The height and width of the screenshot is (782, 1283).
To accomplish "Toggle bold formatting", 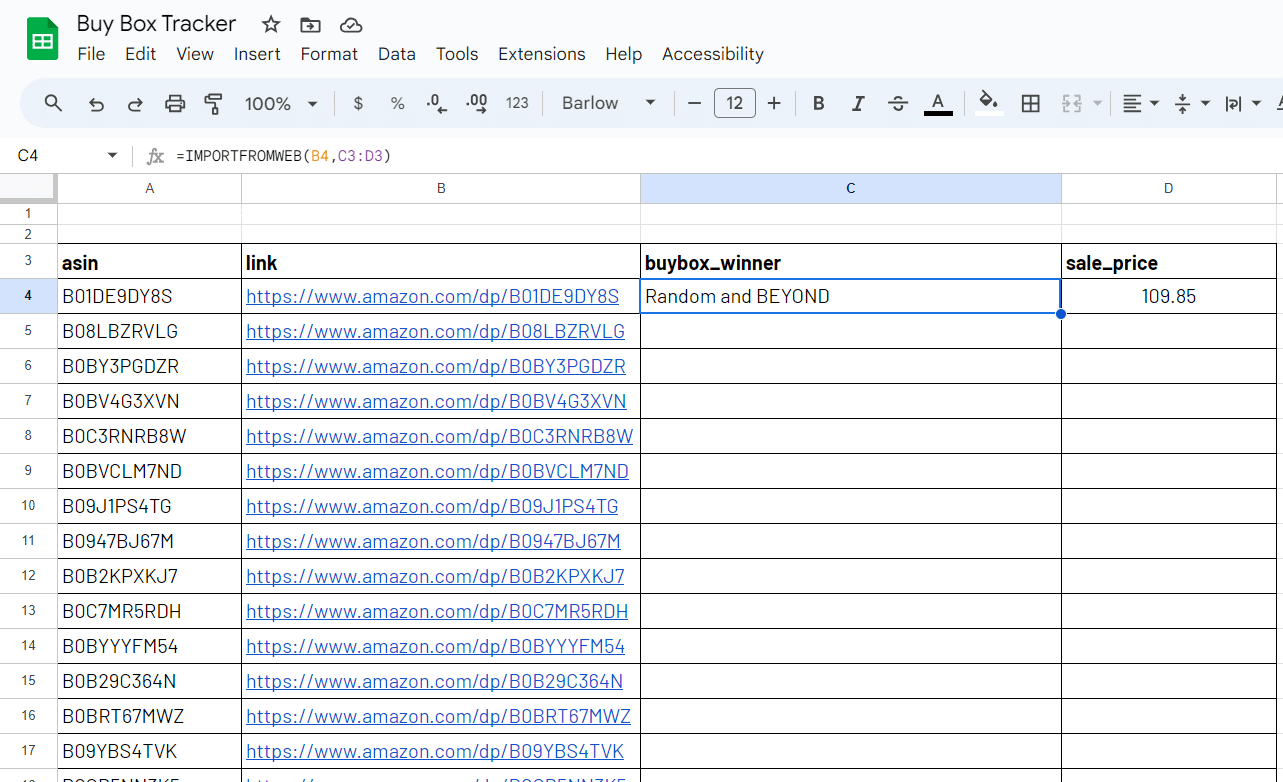I will pos(818,103).
